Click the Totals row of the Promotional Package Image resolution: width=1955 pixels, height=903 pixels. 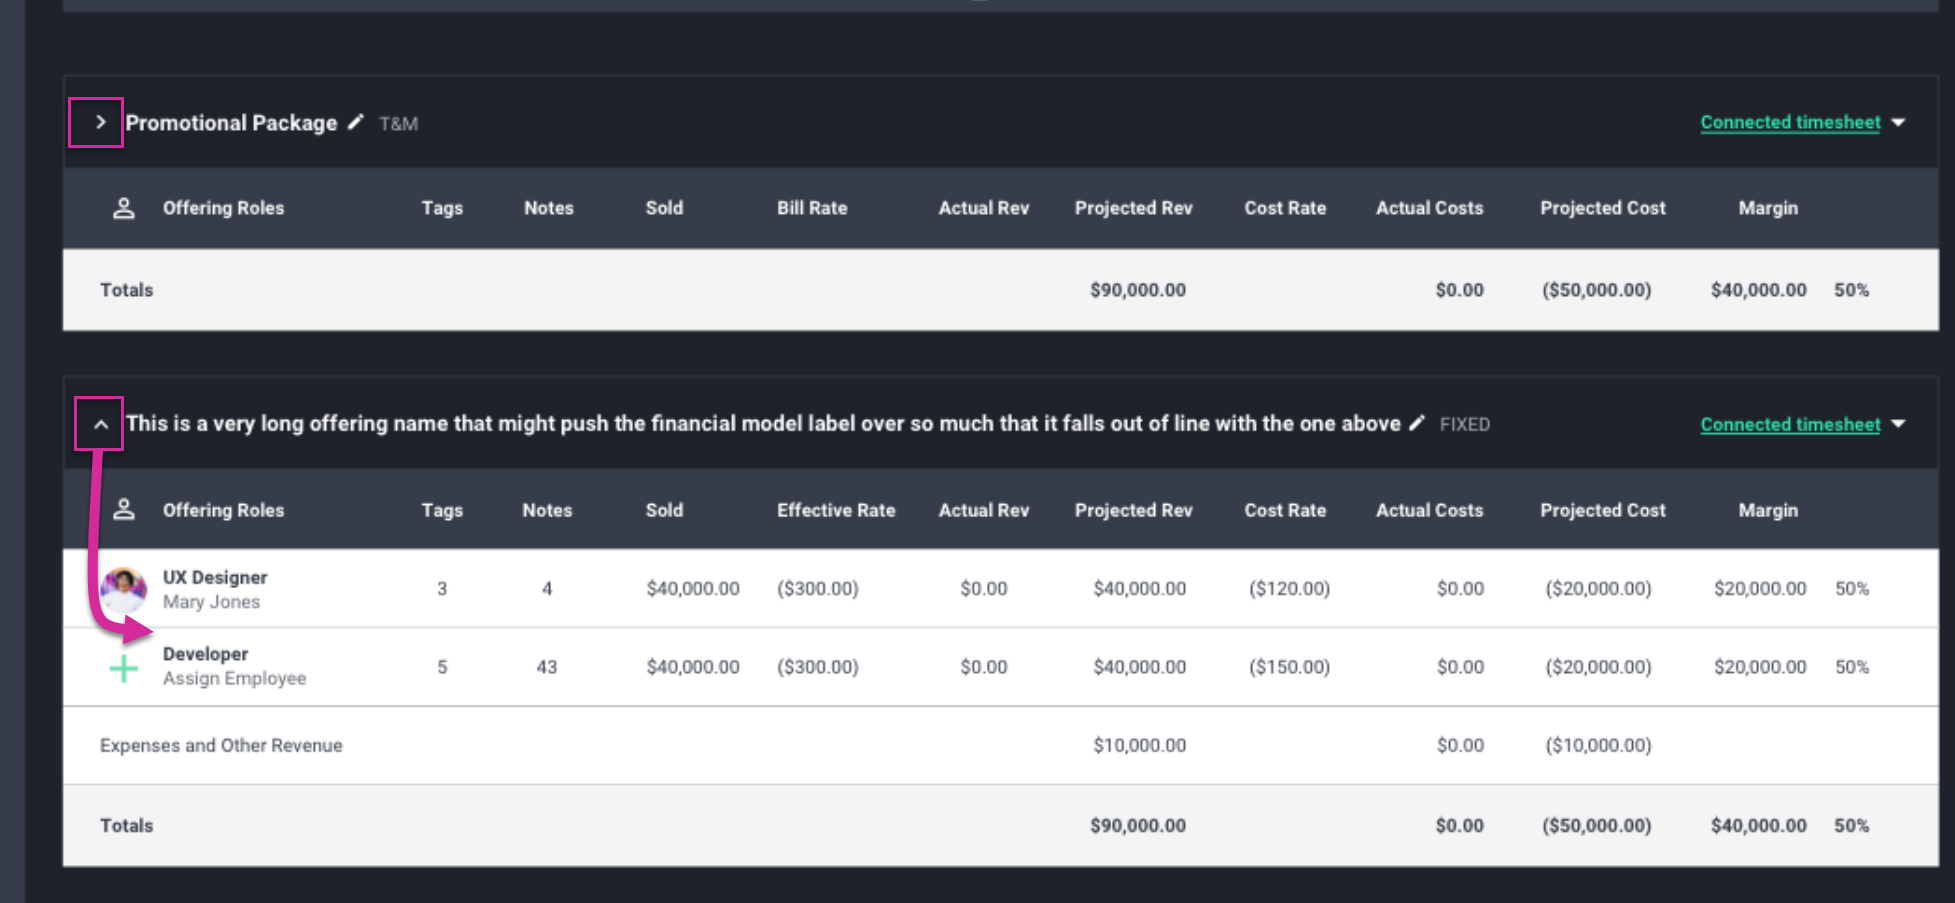[x=127, y=290]
